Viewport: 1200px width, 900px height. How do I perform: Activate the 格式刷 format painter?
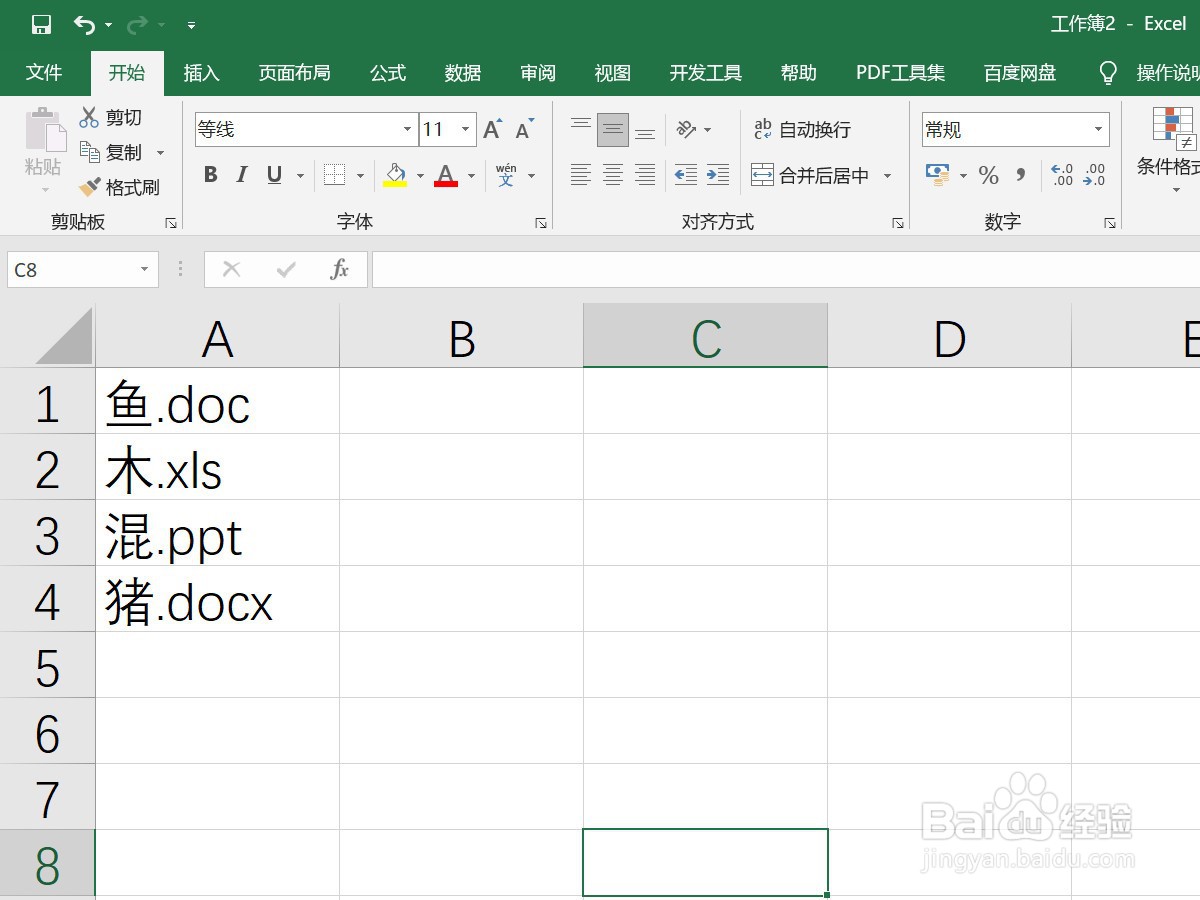(120, 187)
